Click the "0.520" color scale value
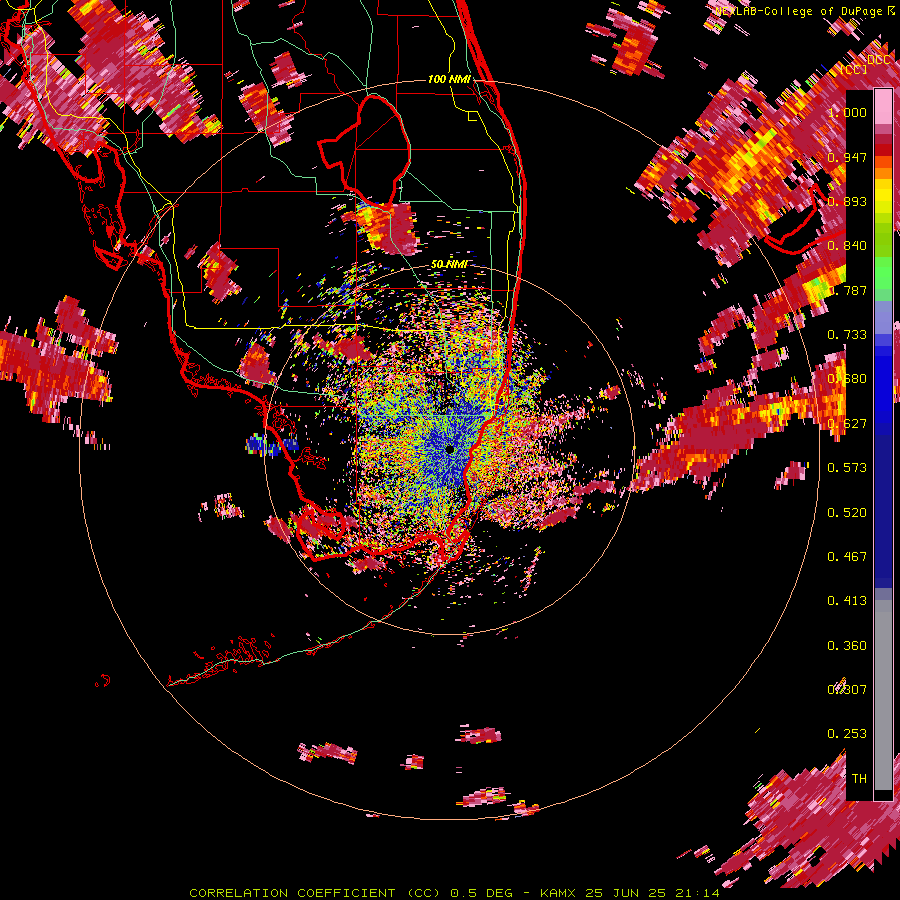Viewport: 900px width, 900px height. pyautogui.click(x=847, y=512)
